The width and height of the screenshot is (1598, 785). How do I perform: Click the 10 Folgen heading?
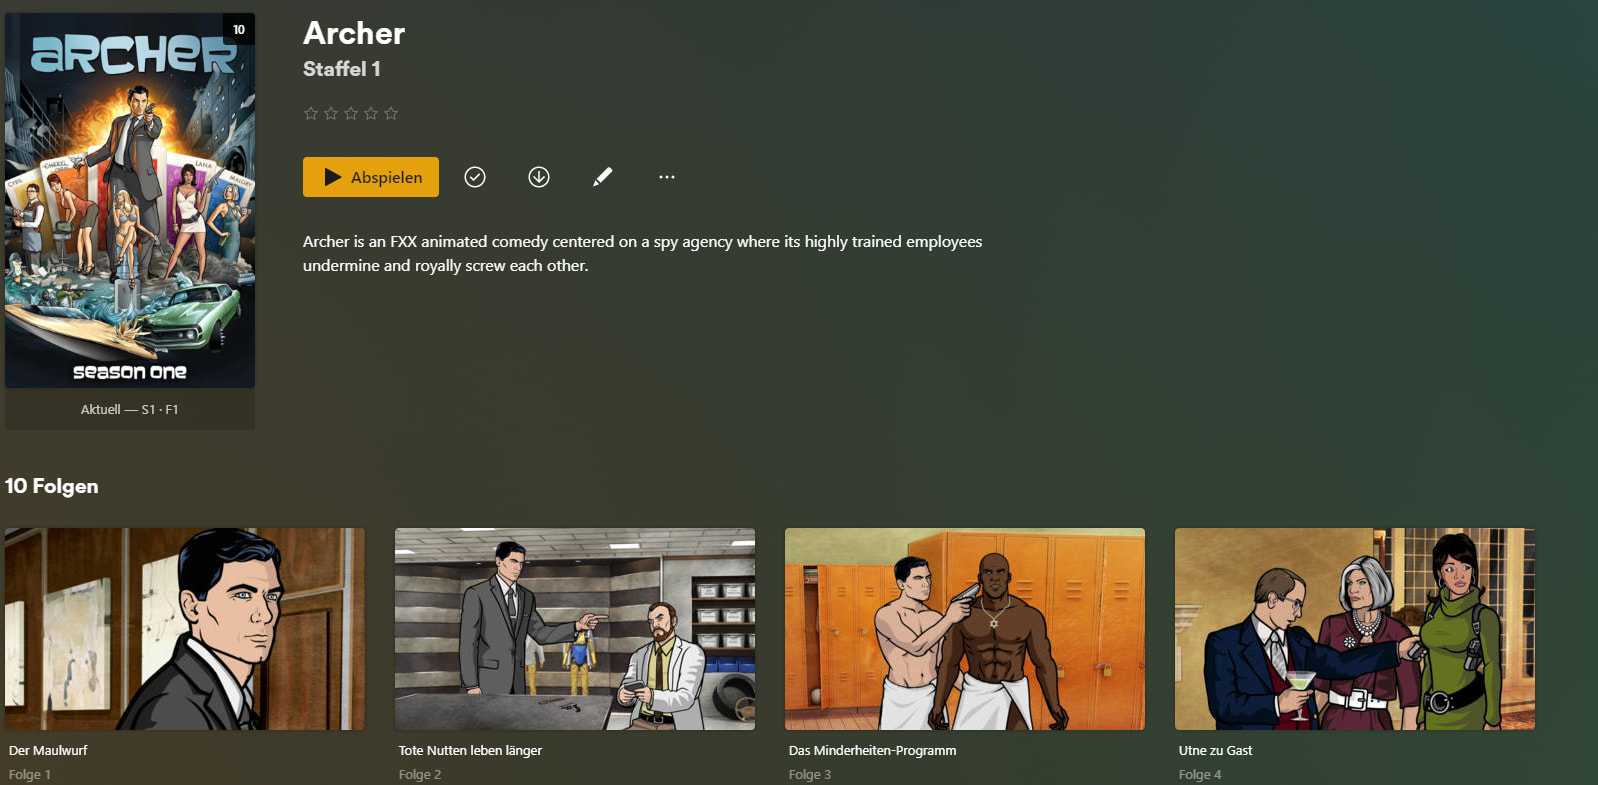coord(52,486)
